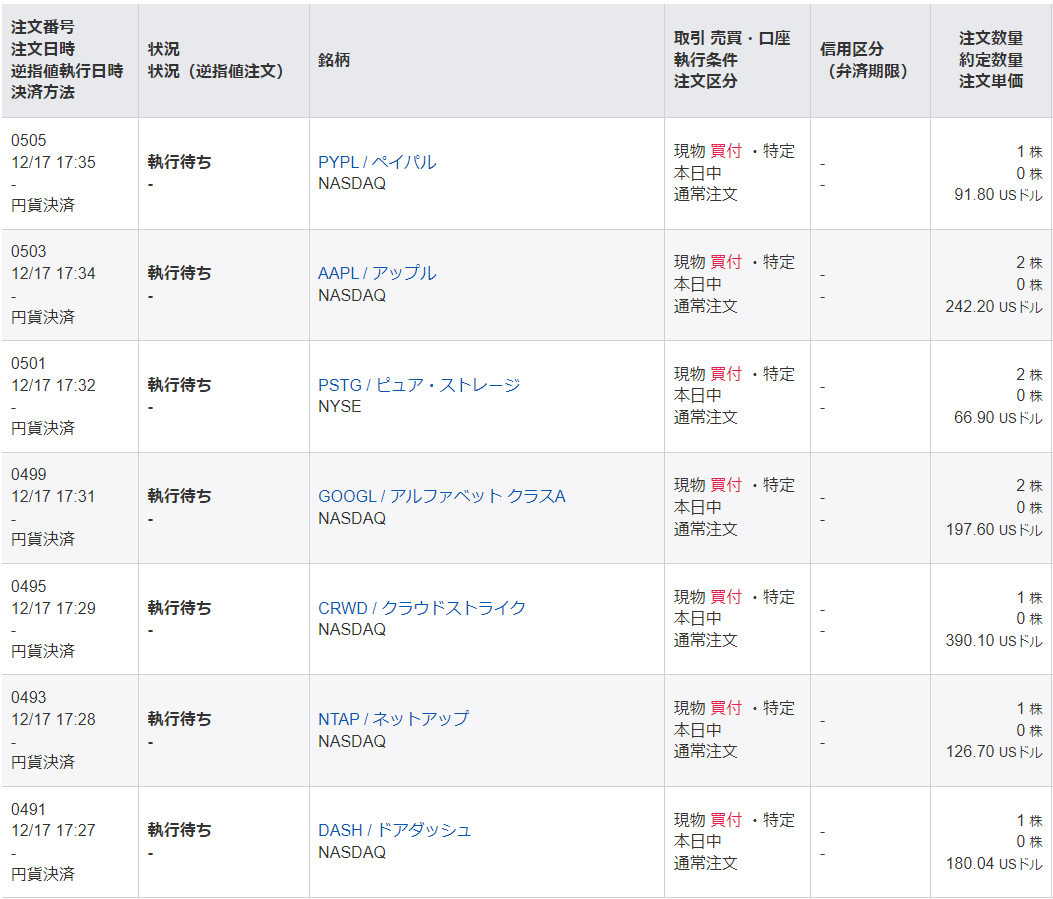Select order number 0491
Viewport: 1053px width, 899px height.
click(x=29, y=809)
